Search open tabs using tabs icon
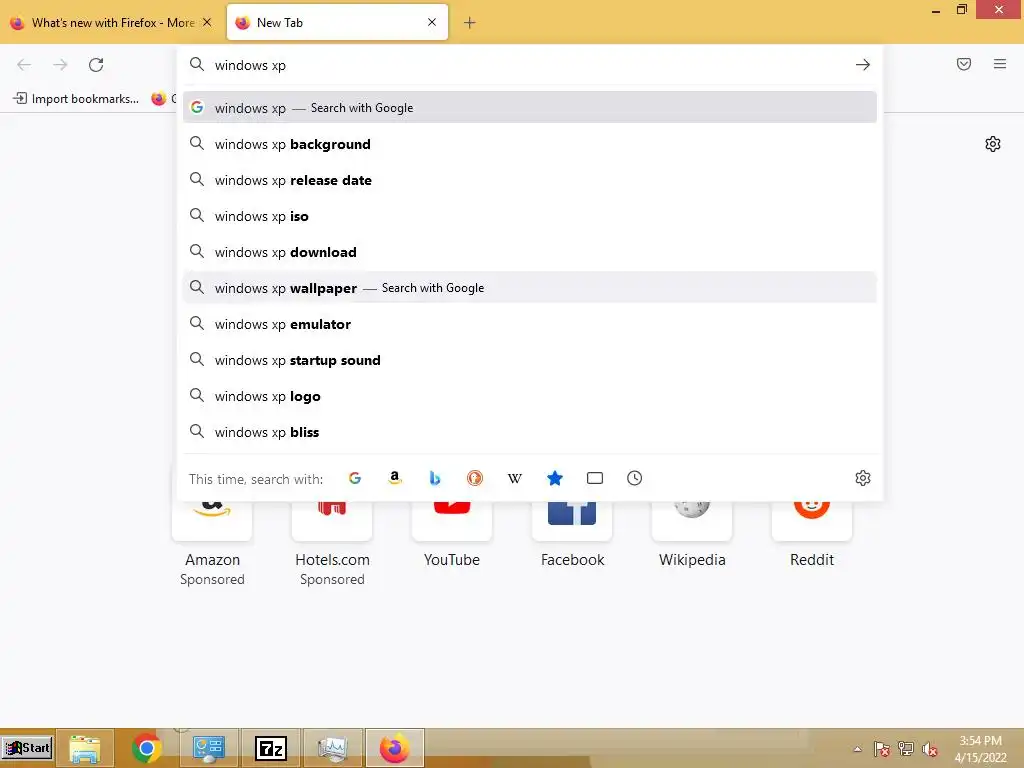1024x768 pixels. coord(595,478)
